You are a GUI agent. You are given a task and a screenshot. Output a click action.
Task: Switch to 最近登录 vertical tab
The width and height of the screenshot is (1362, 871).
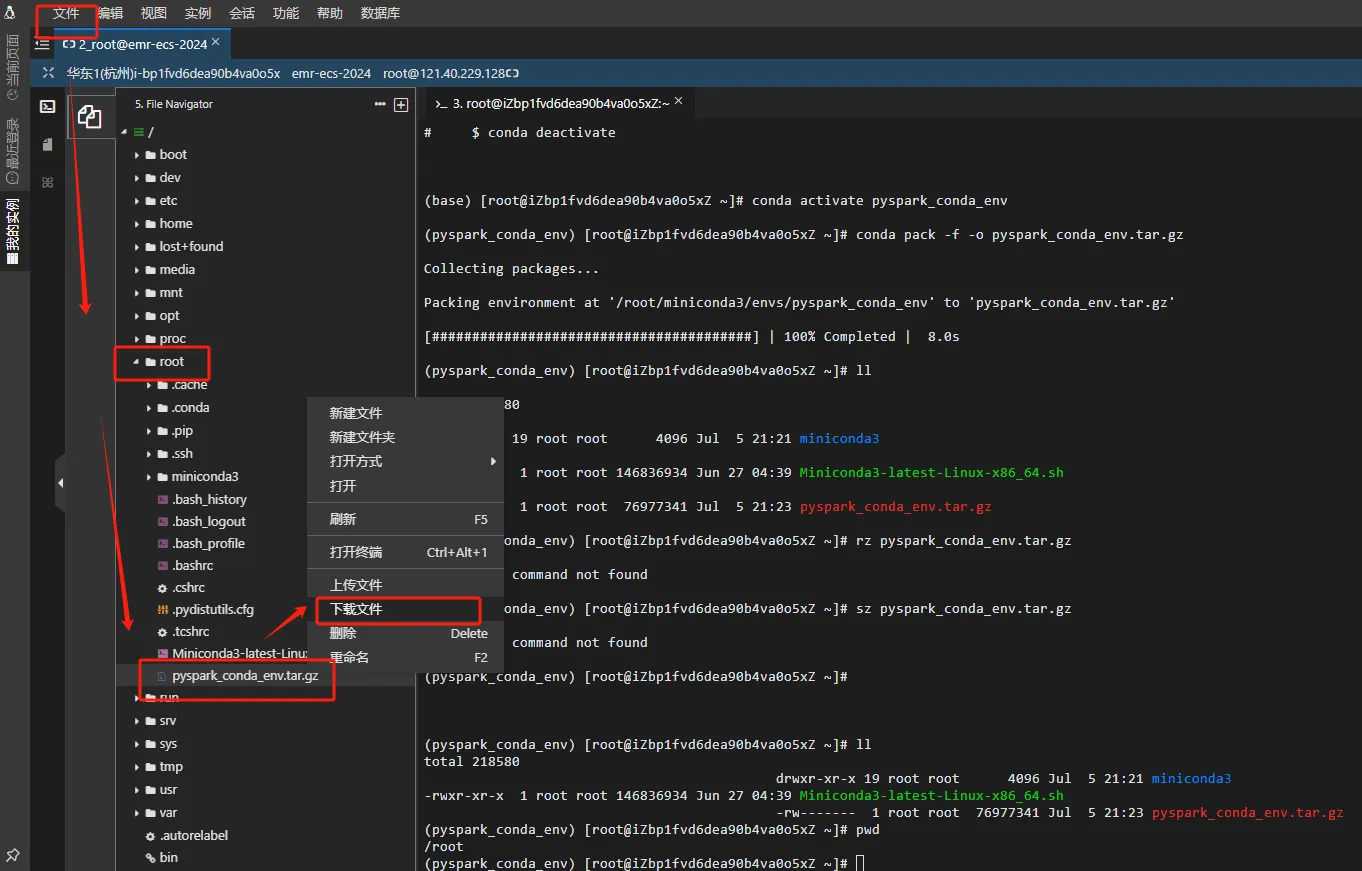pos(13,152)
